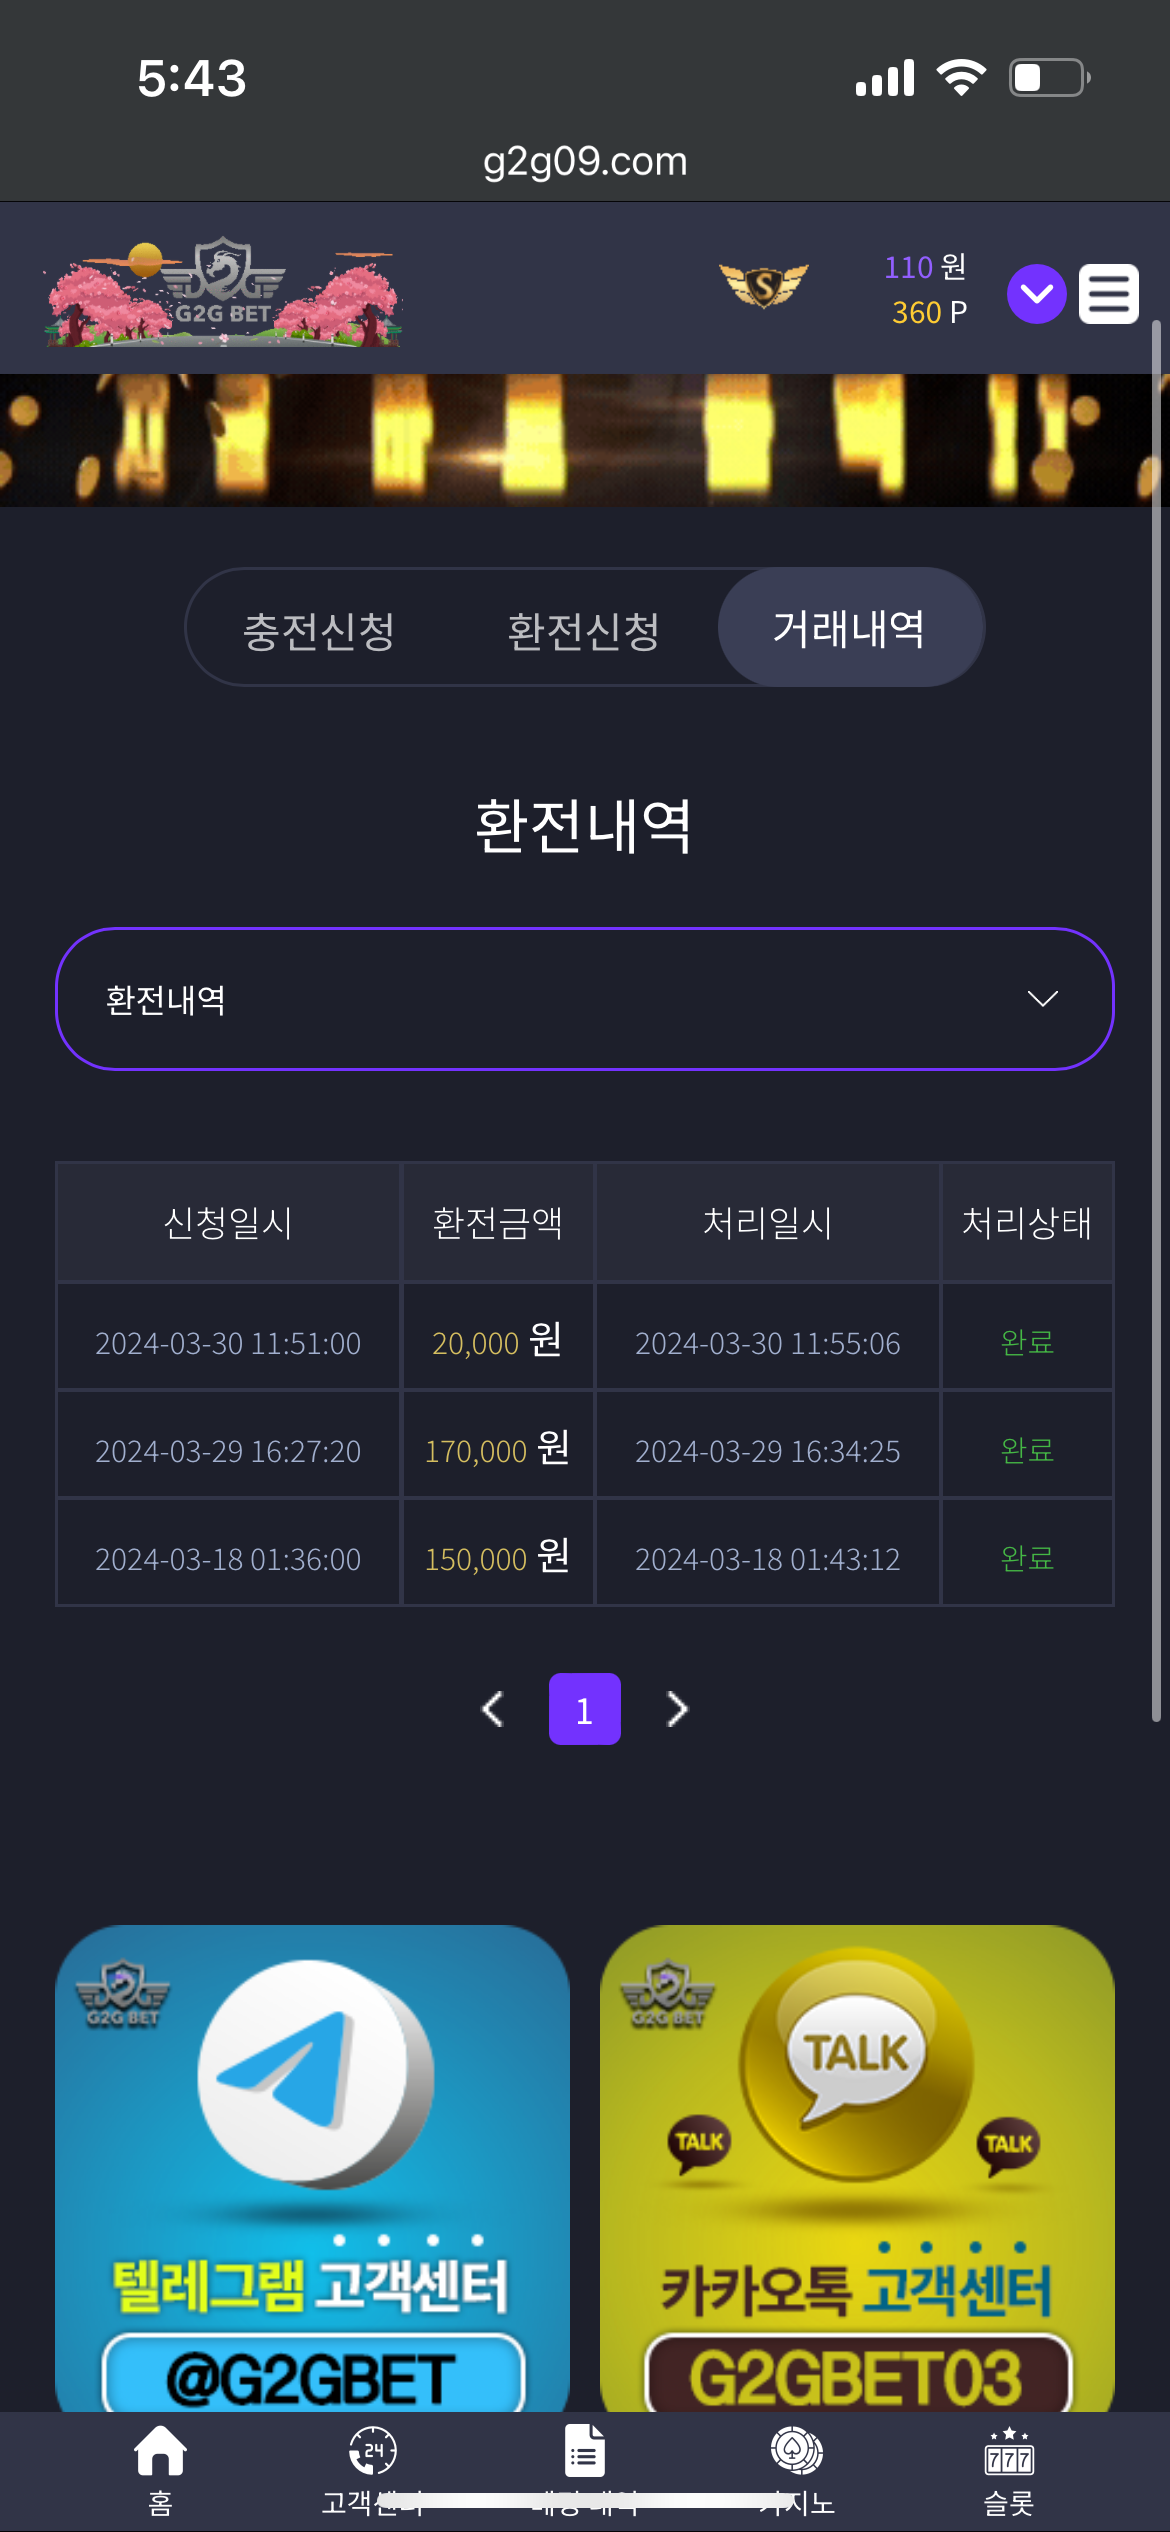Open the KakaoTalk customer center banner
1170x2532 pixels.
[857, 2168]
